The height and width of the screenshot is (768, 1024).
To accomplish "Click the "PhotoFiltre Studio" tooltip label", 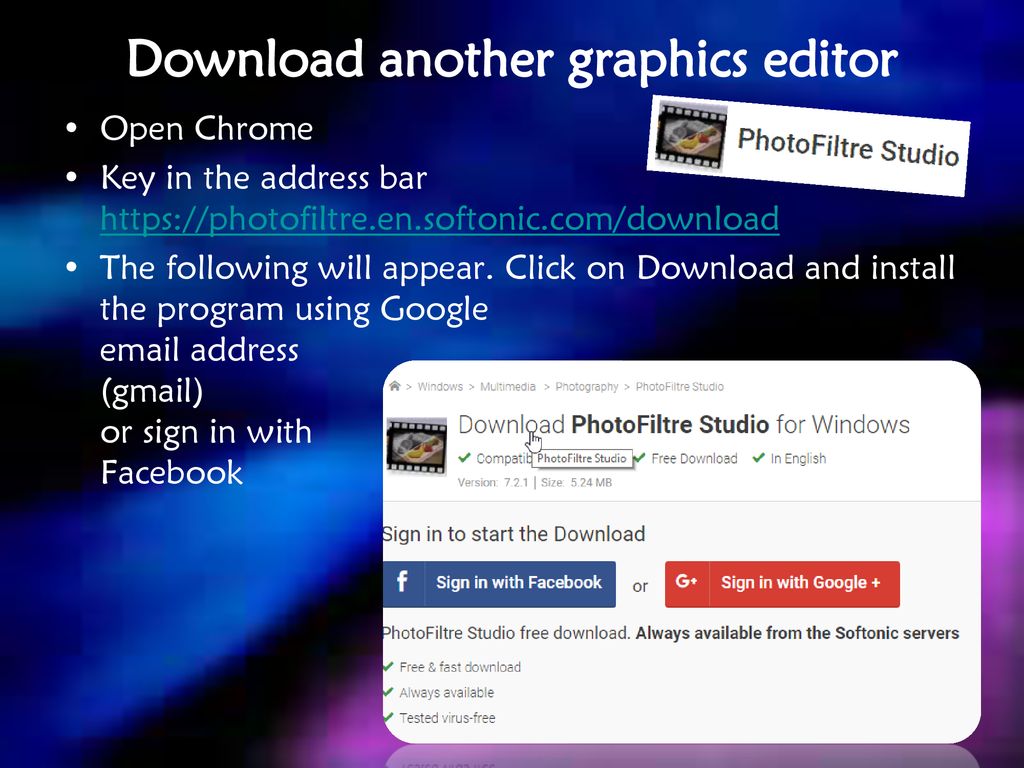I will point(582,458).
